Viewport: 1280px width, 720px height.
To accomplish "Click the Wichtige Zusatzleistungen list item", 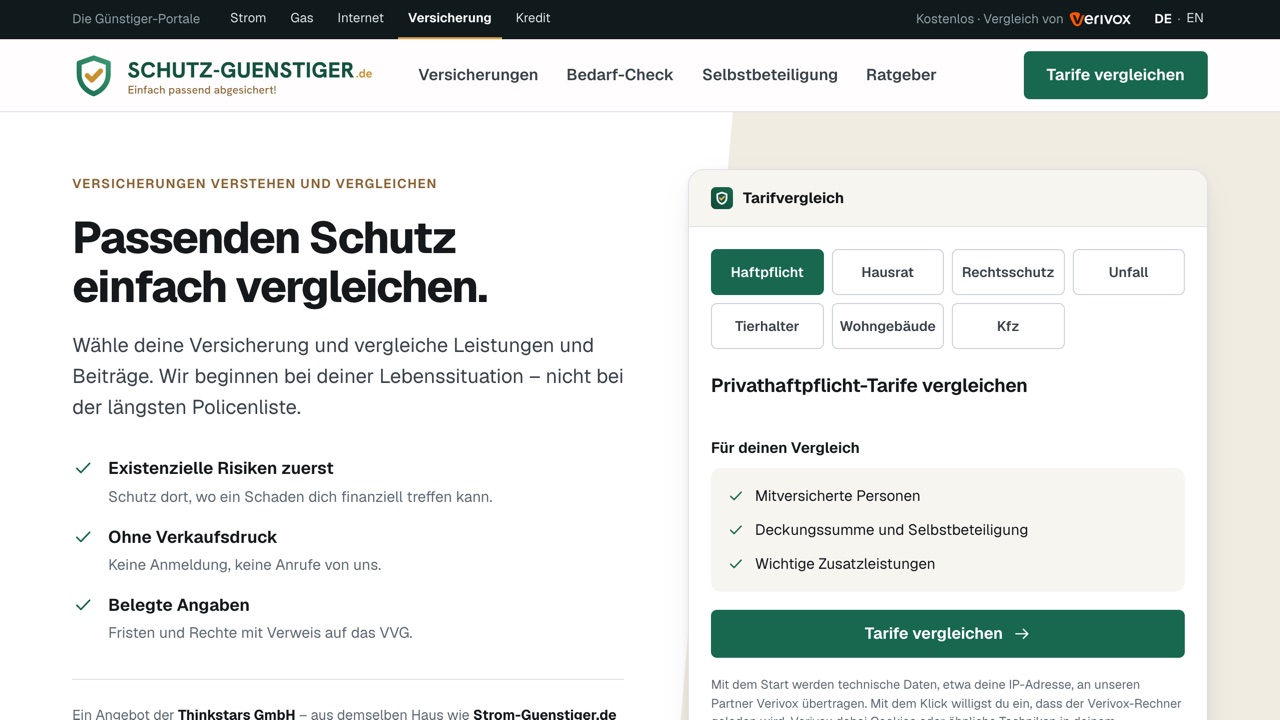I will (x=845, y=564).
